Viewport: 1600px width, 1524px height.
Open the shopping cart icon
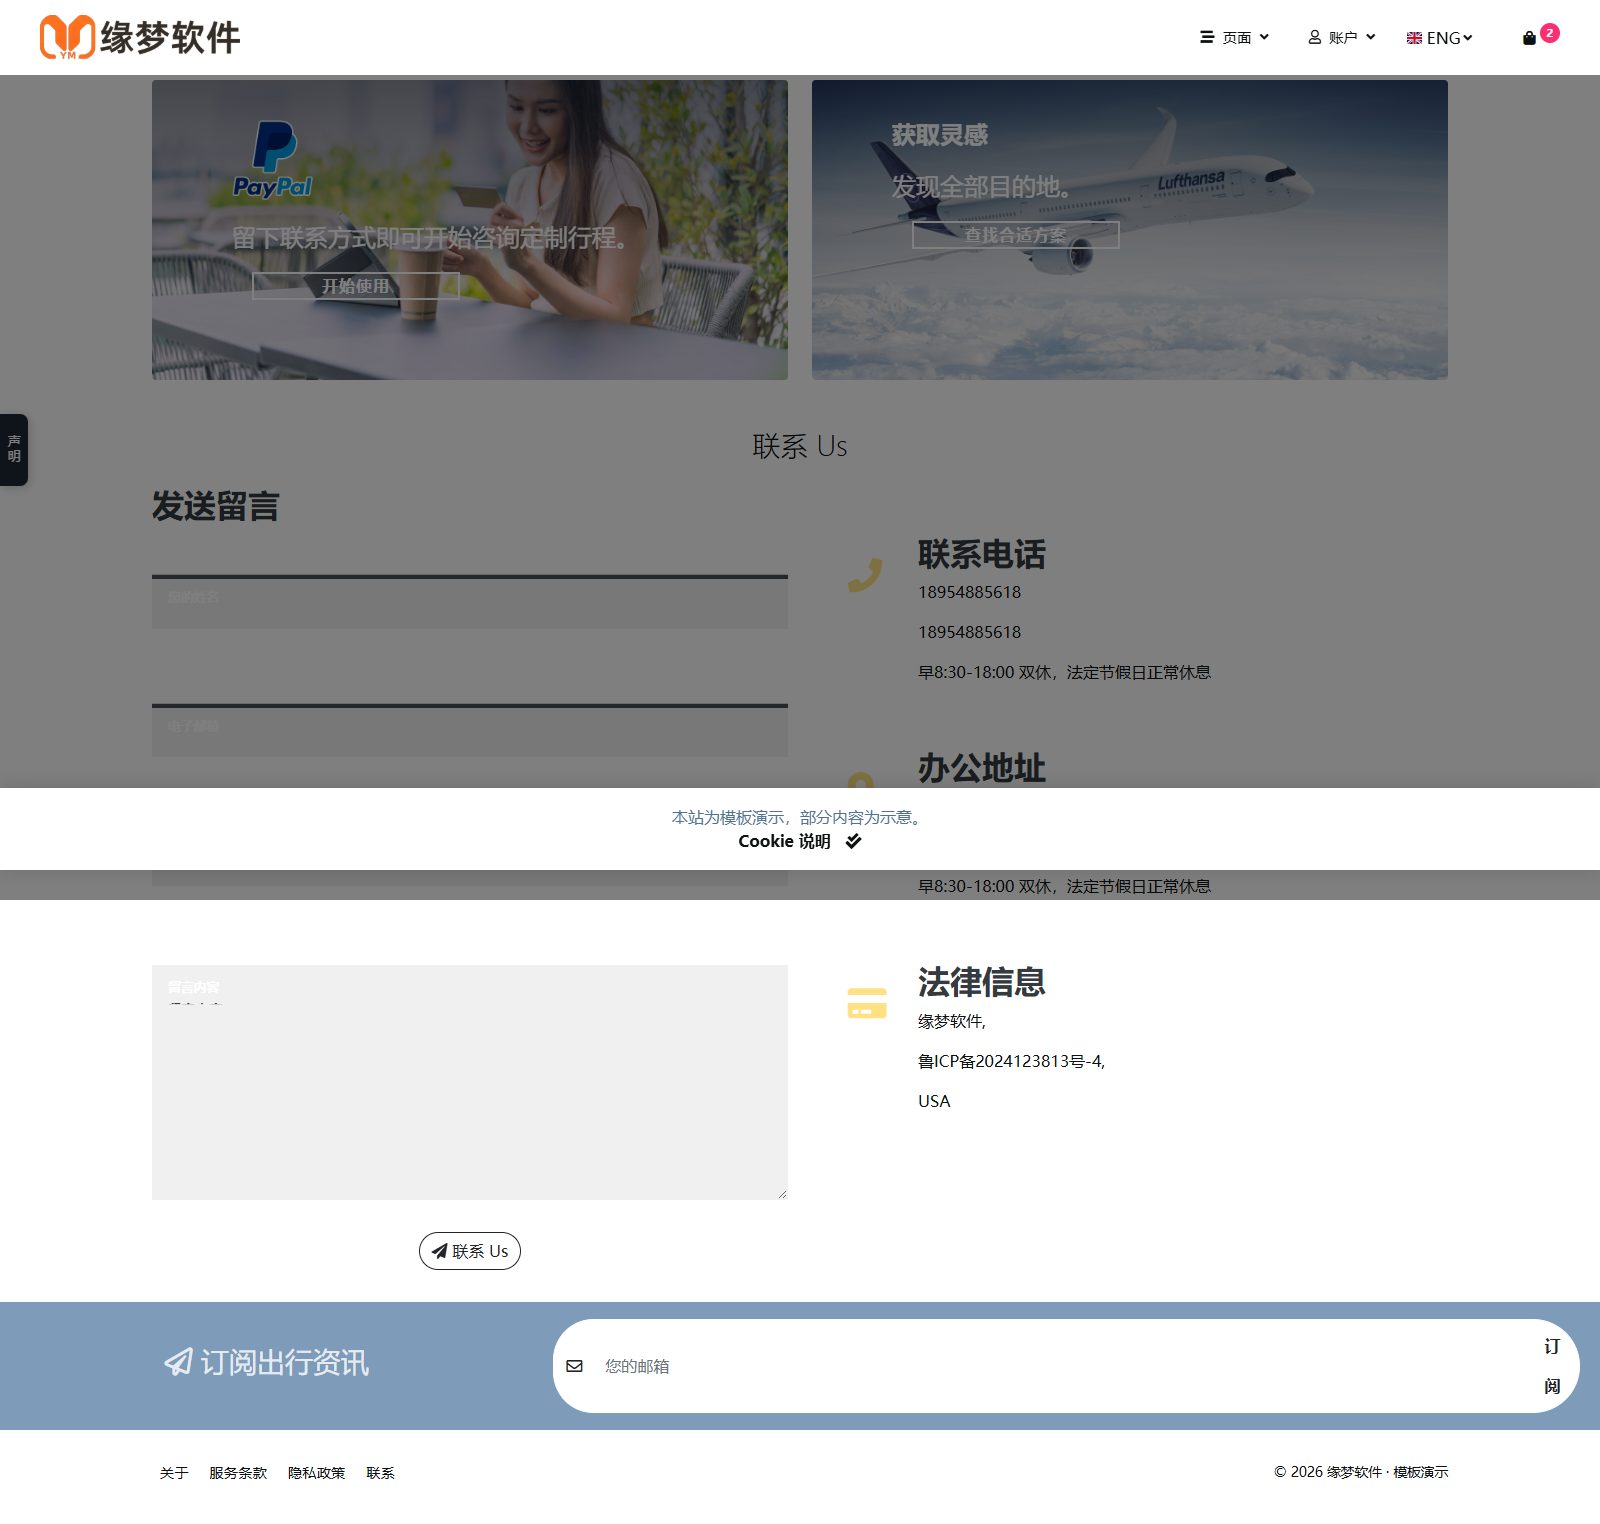coord(1529,38)
